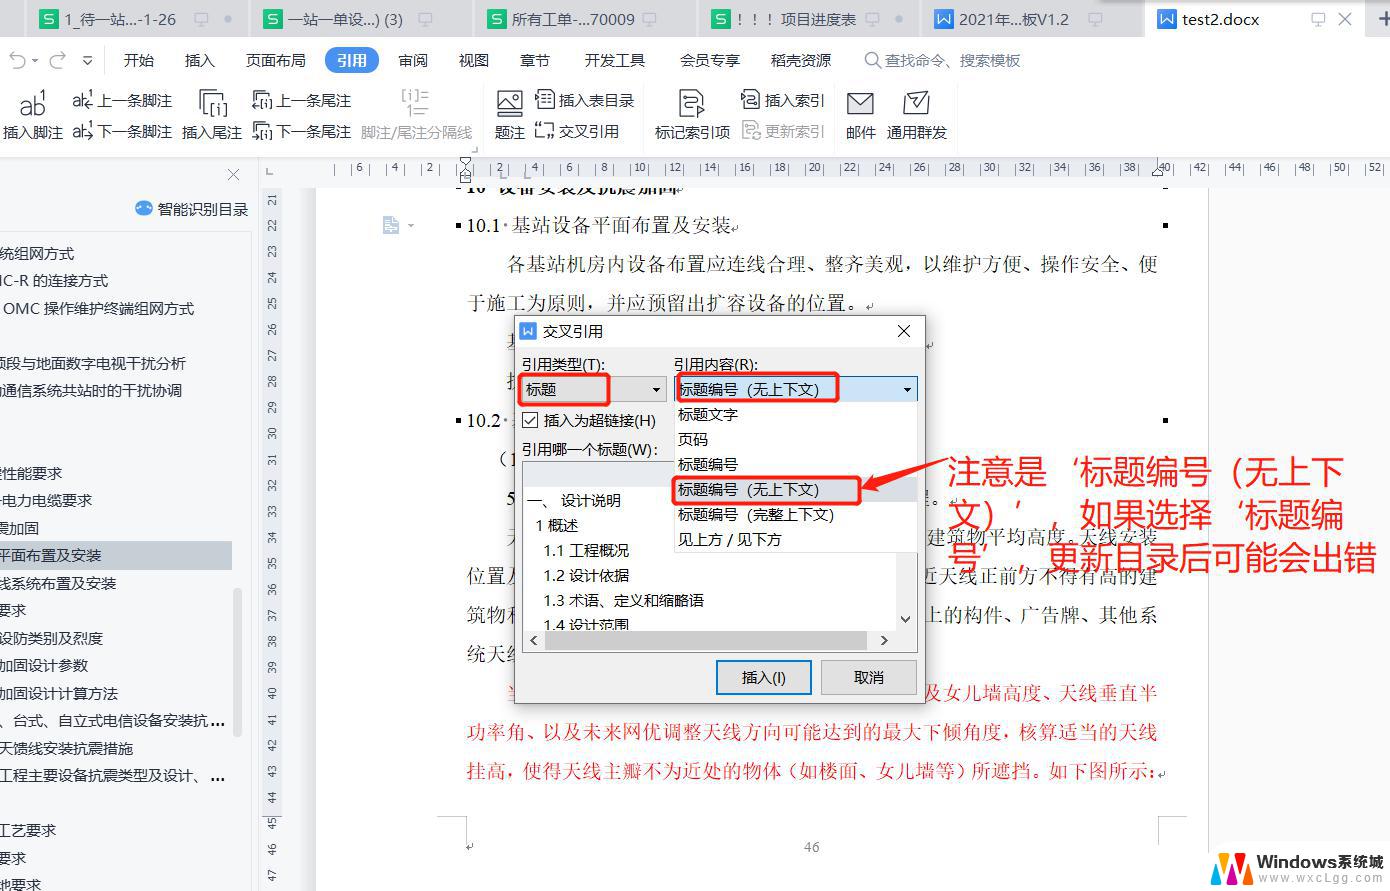The image size is (1390, 891).
Task: Go to next endnote (下一条尾注)
Action: (x=302, y=131)
